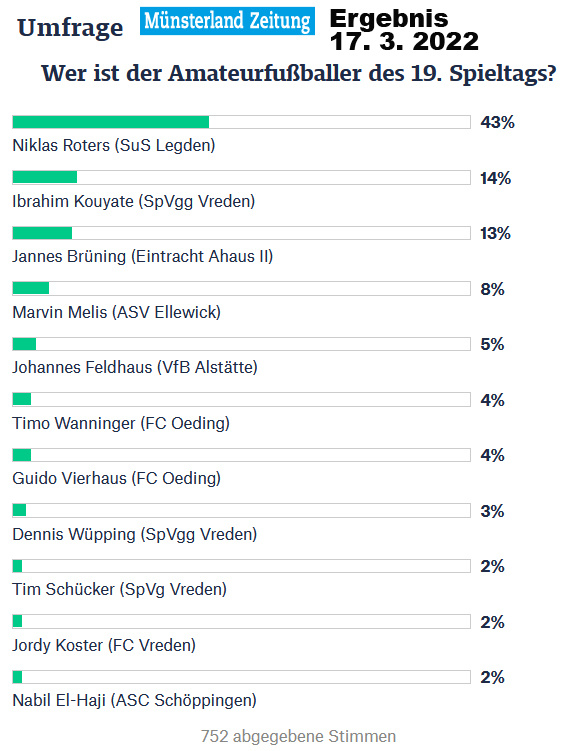
Task: Click Jordy Koster (FC Vreden) entry
Action: [104, 645]
